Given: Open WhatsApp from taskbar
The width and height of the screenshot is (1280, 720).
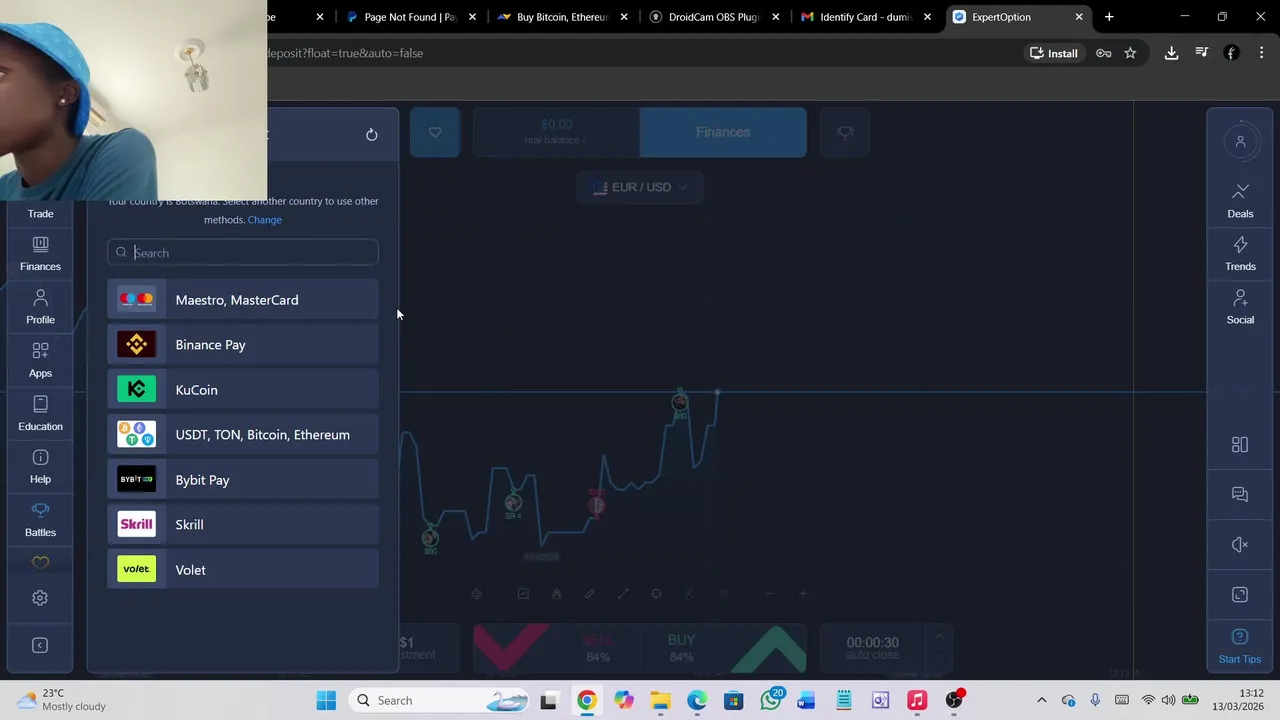Looking at the screenshot, I should click(770, 700).
